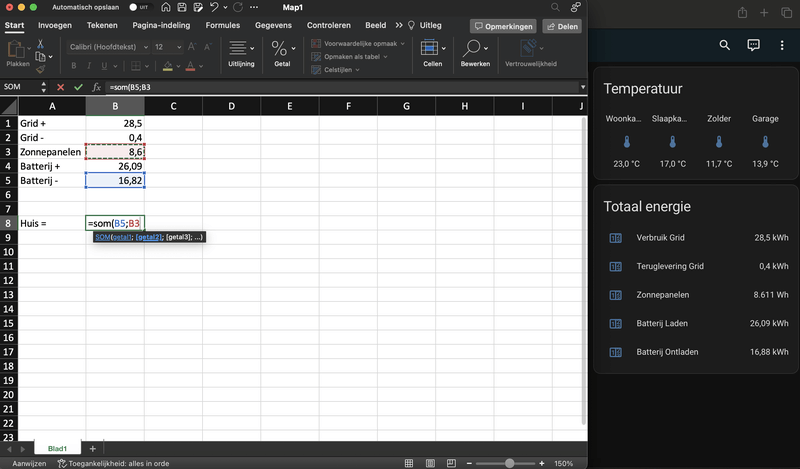The width and height of the screenshot is (800, 469).
Task: Add a new sheet with plus button
Action: click(92, 449)
